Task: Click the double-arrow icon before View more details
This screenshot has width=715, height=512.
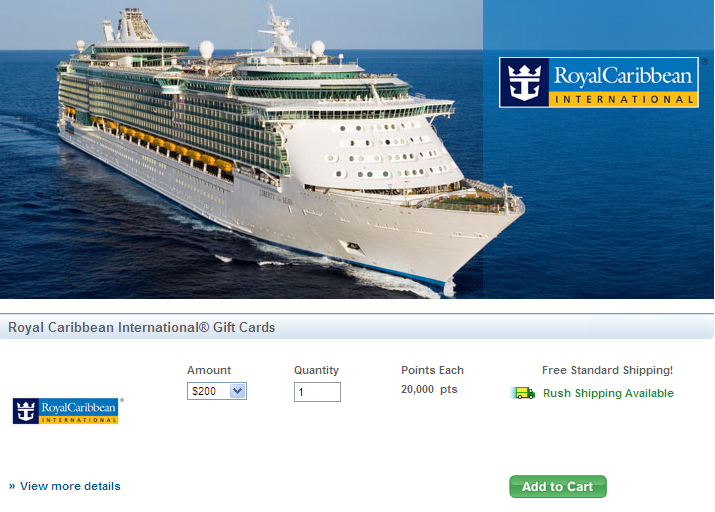Action: 12,486
